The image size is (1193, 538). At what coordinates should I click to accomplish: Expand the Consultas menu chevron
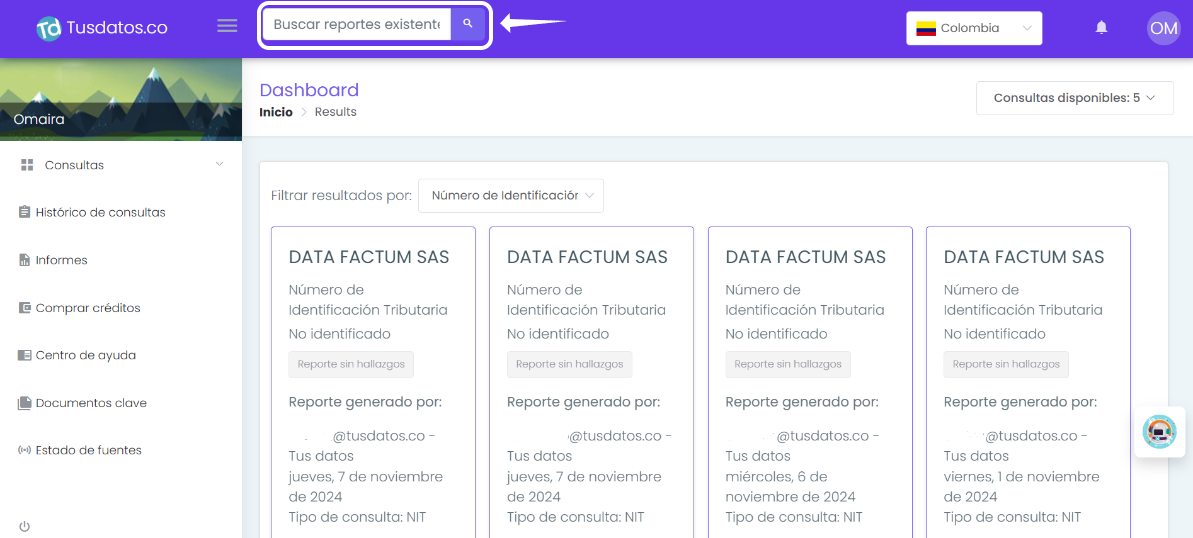pyautogui.click(x=220, y=164)
